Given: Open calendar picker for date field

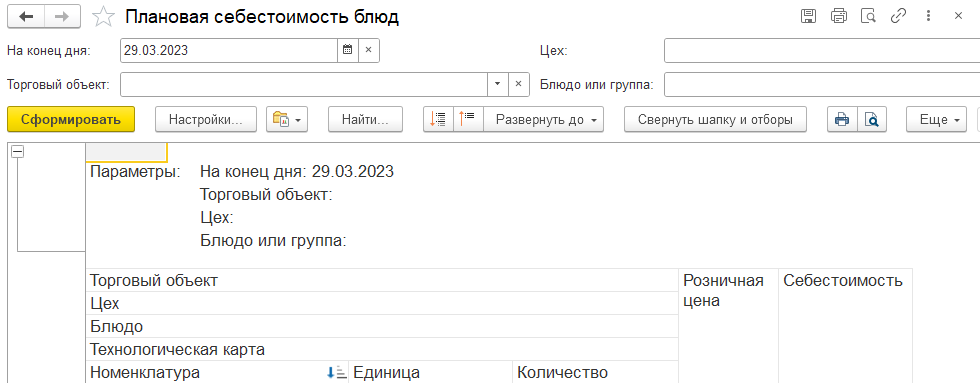Looking at the screenshot, I should [348, 51].
